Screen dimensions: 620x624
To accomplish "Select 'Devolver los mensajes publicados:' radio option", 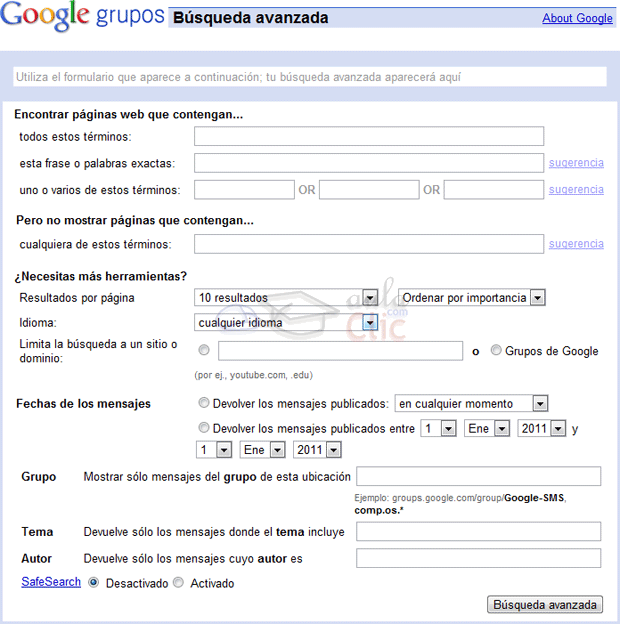I will 204,404.
